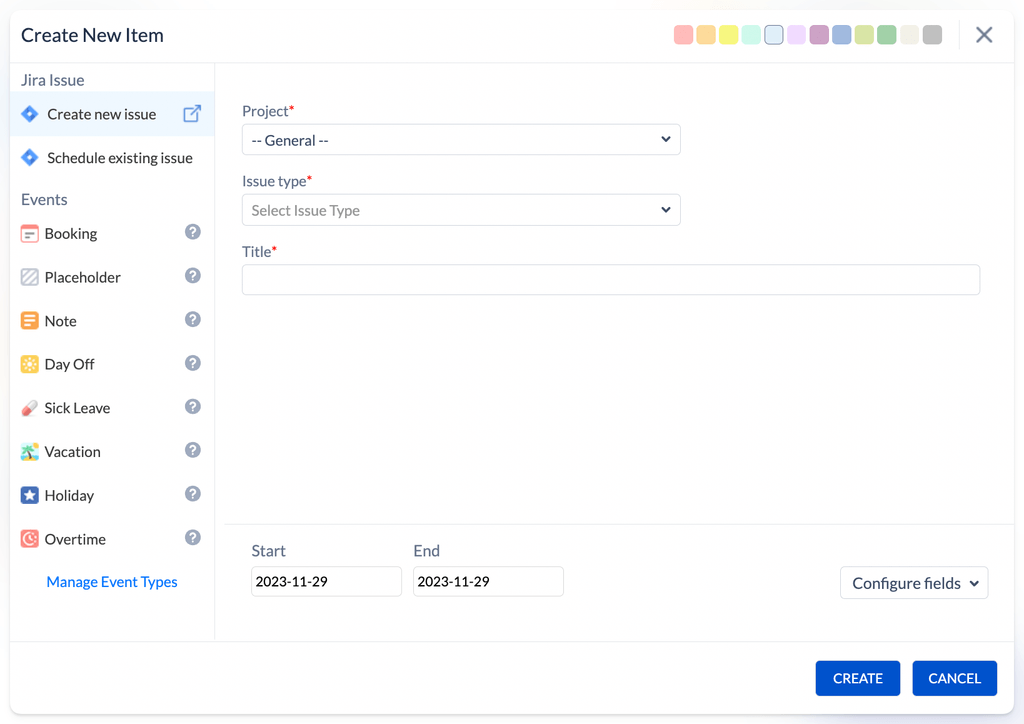Click the Start date field
1024x724 pixels.
pyautogui.click(x=326, y=582)
